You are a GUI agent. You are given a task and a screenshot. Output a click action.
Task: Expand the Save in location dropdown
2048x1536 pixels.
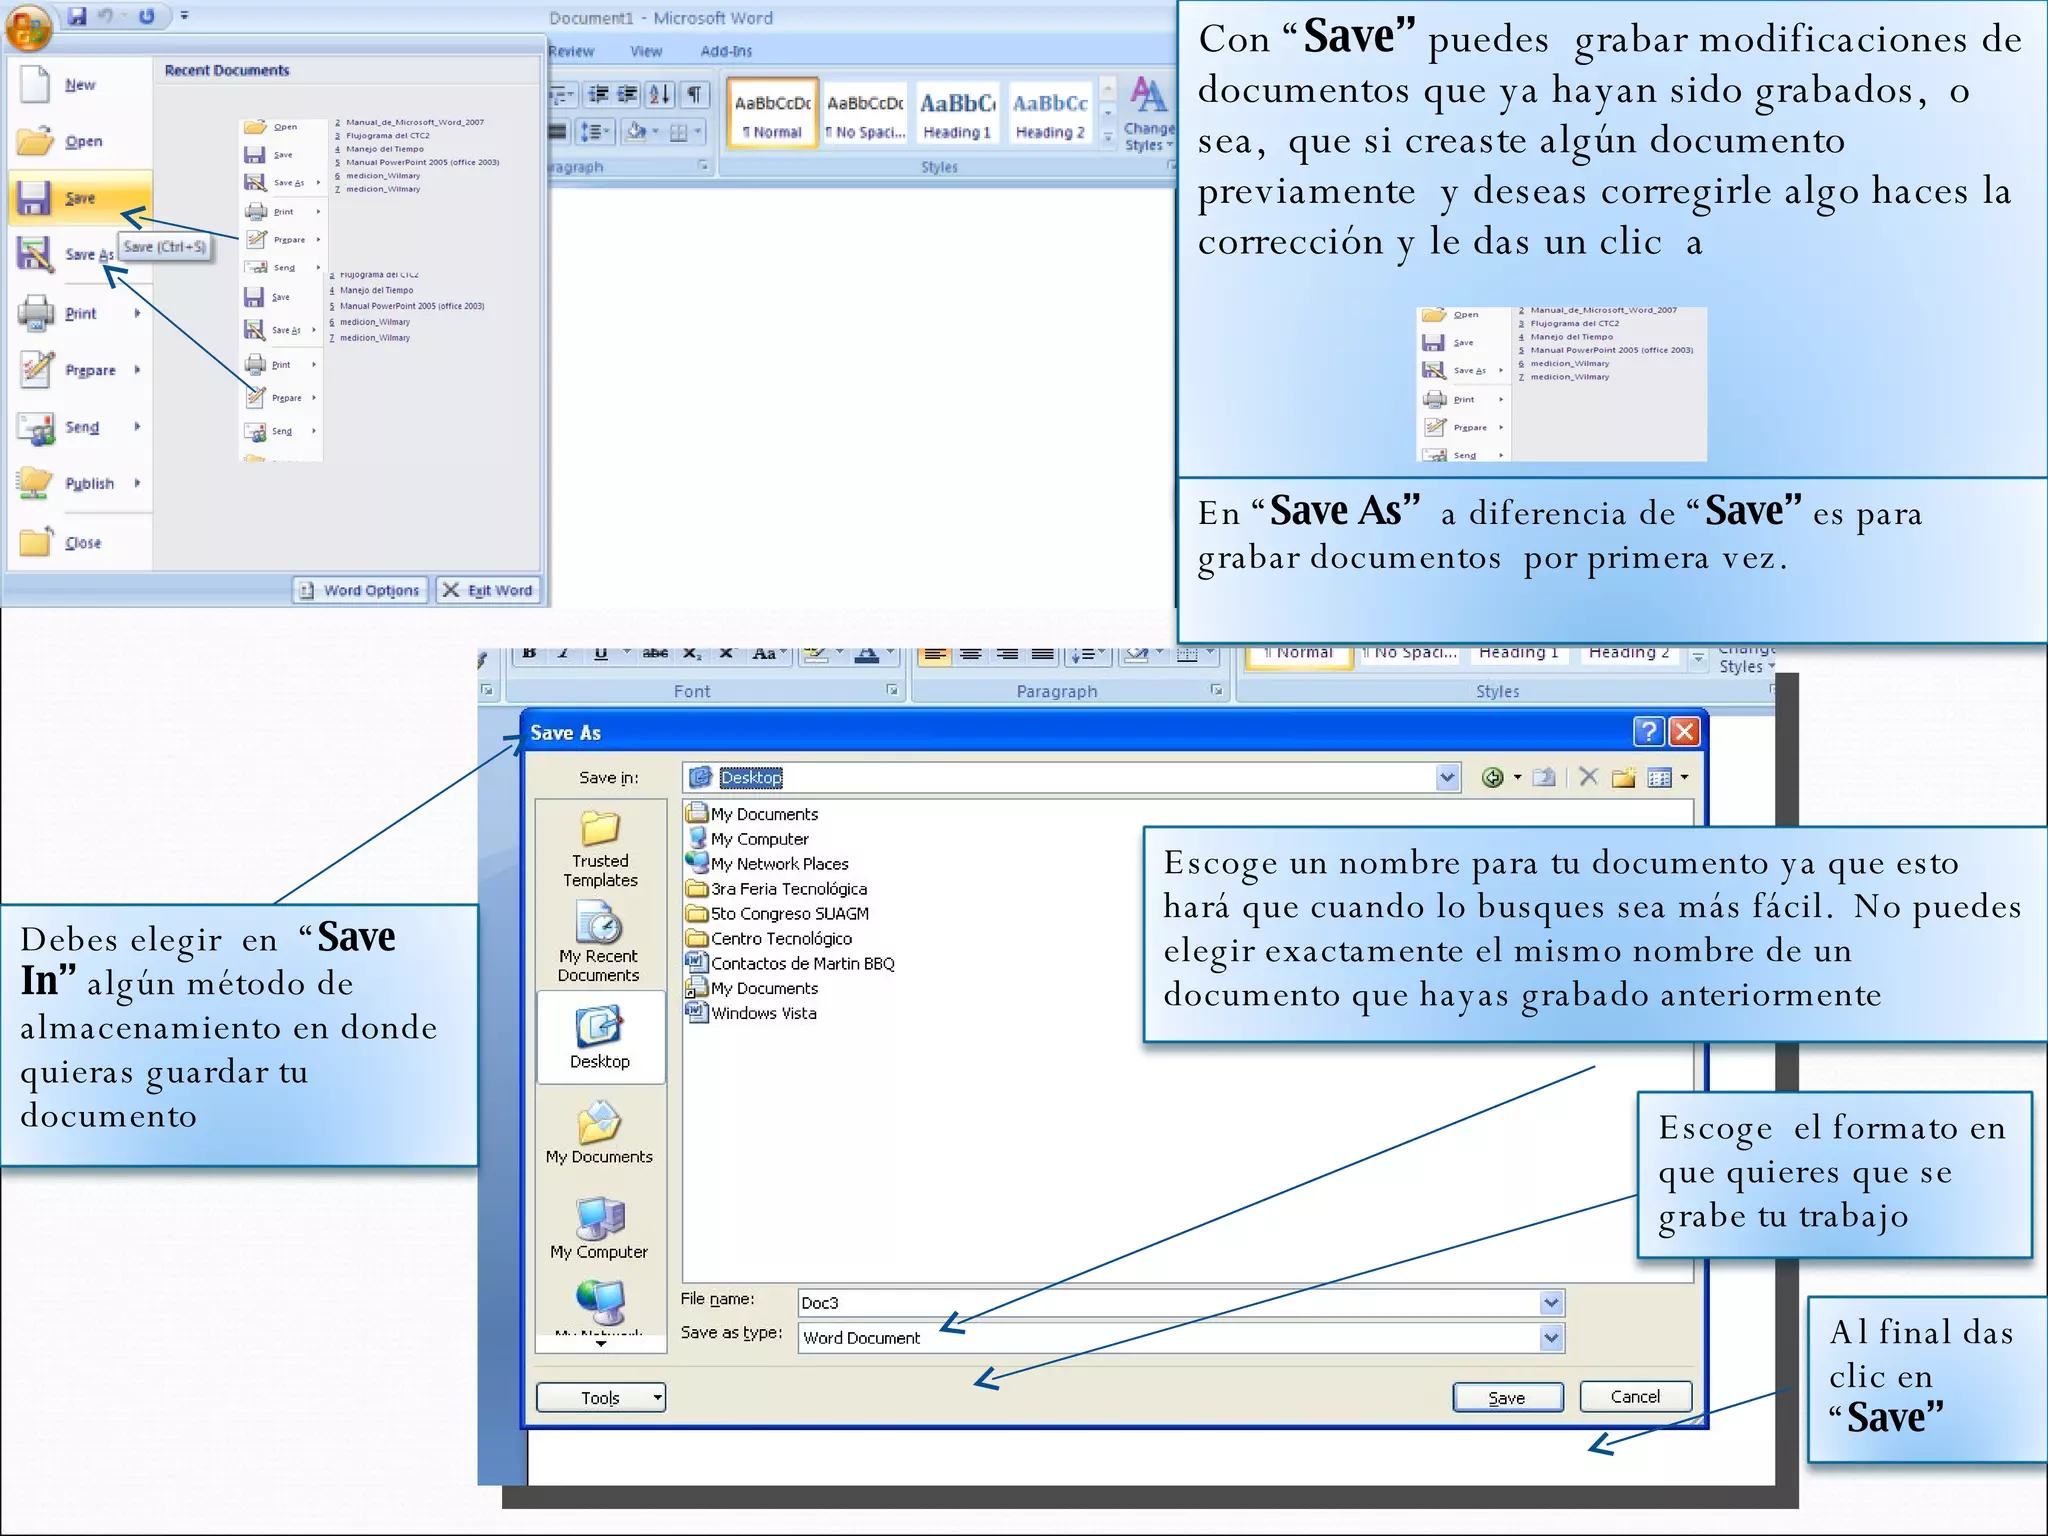(x=1446, y=778)
